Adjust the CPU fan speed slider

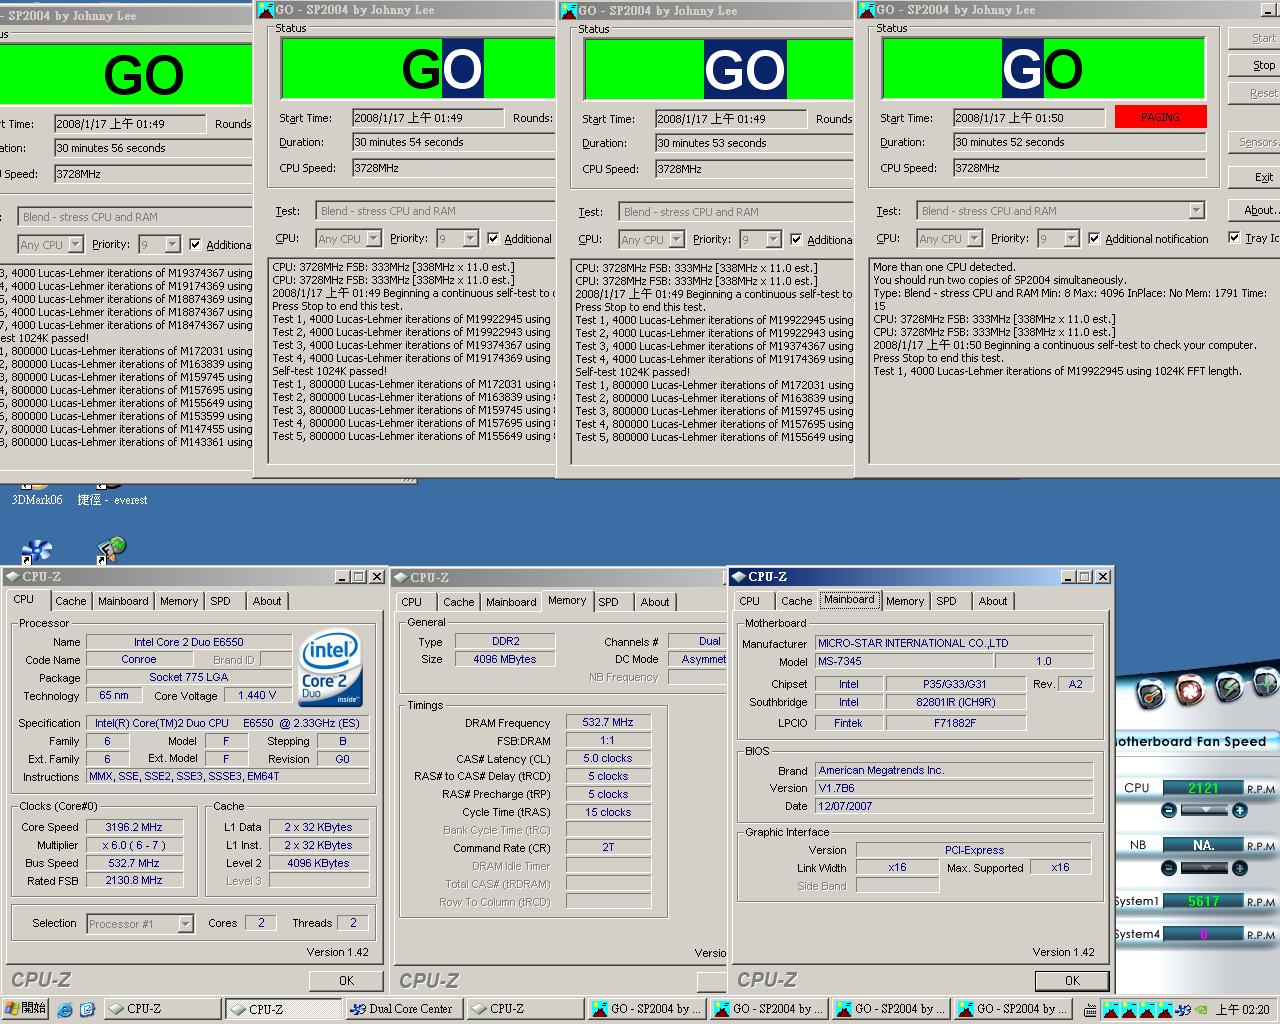point(1204,810)
